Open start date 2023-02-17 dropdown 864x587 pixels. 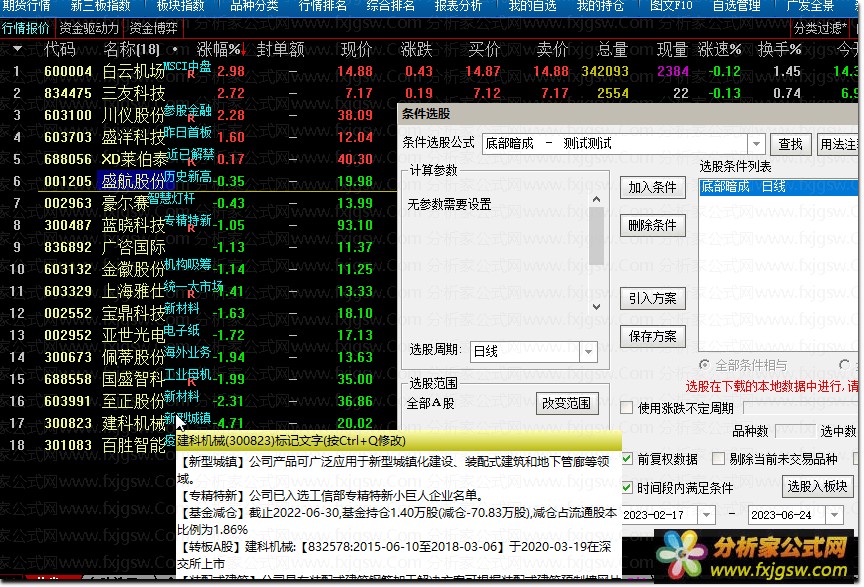pos(706,515)
